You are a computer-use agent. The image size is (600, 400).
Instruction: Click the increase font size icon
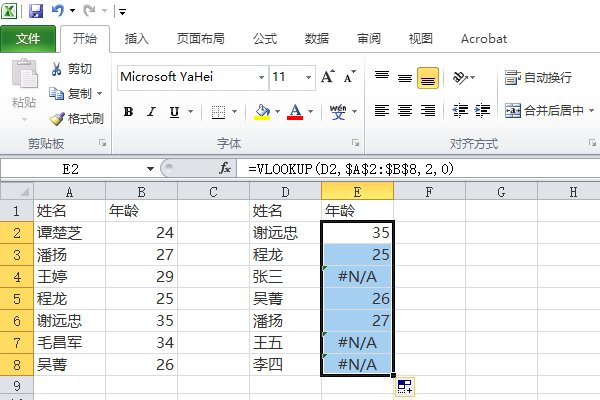point(328,77)
